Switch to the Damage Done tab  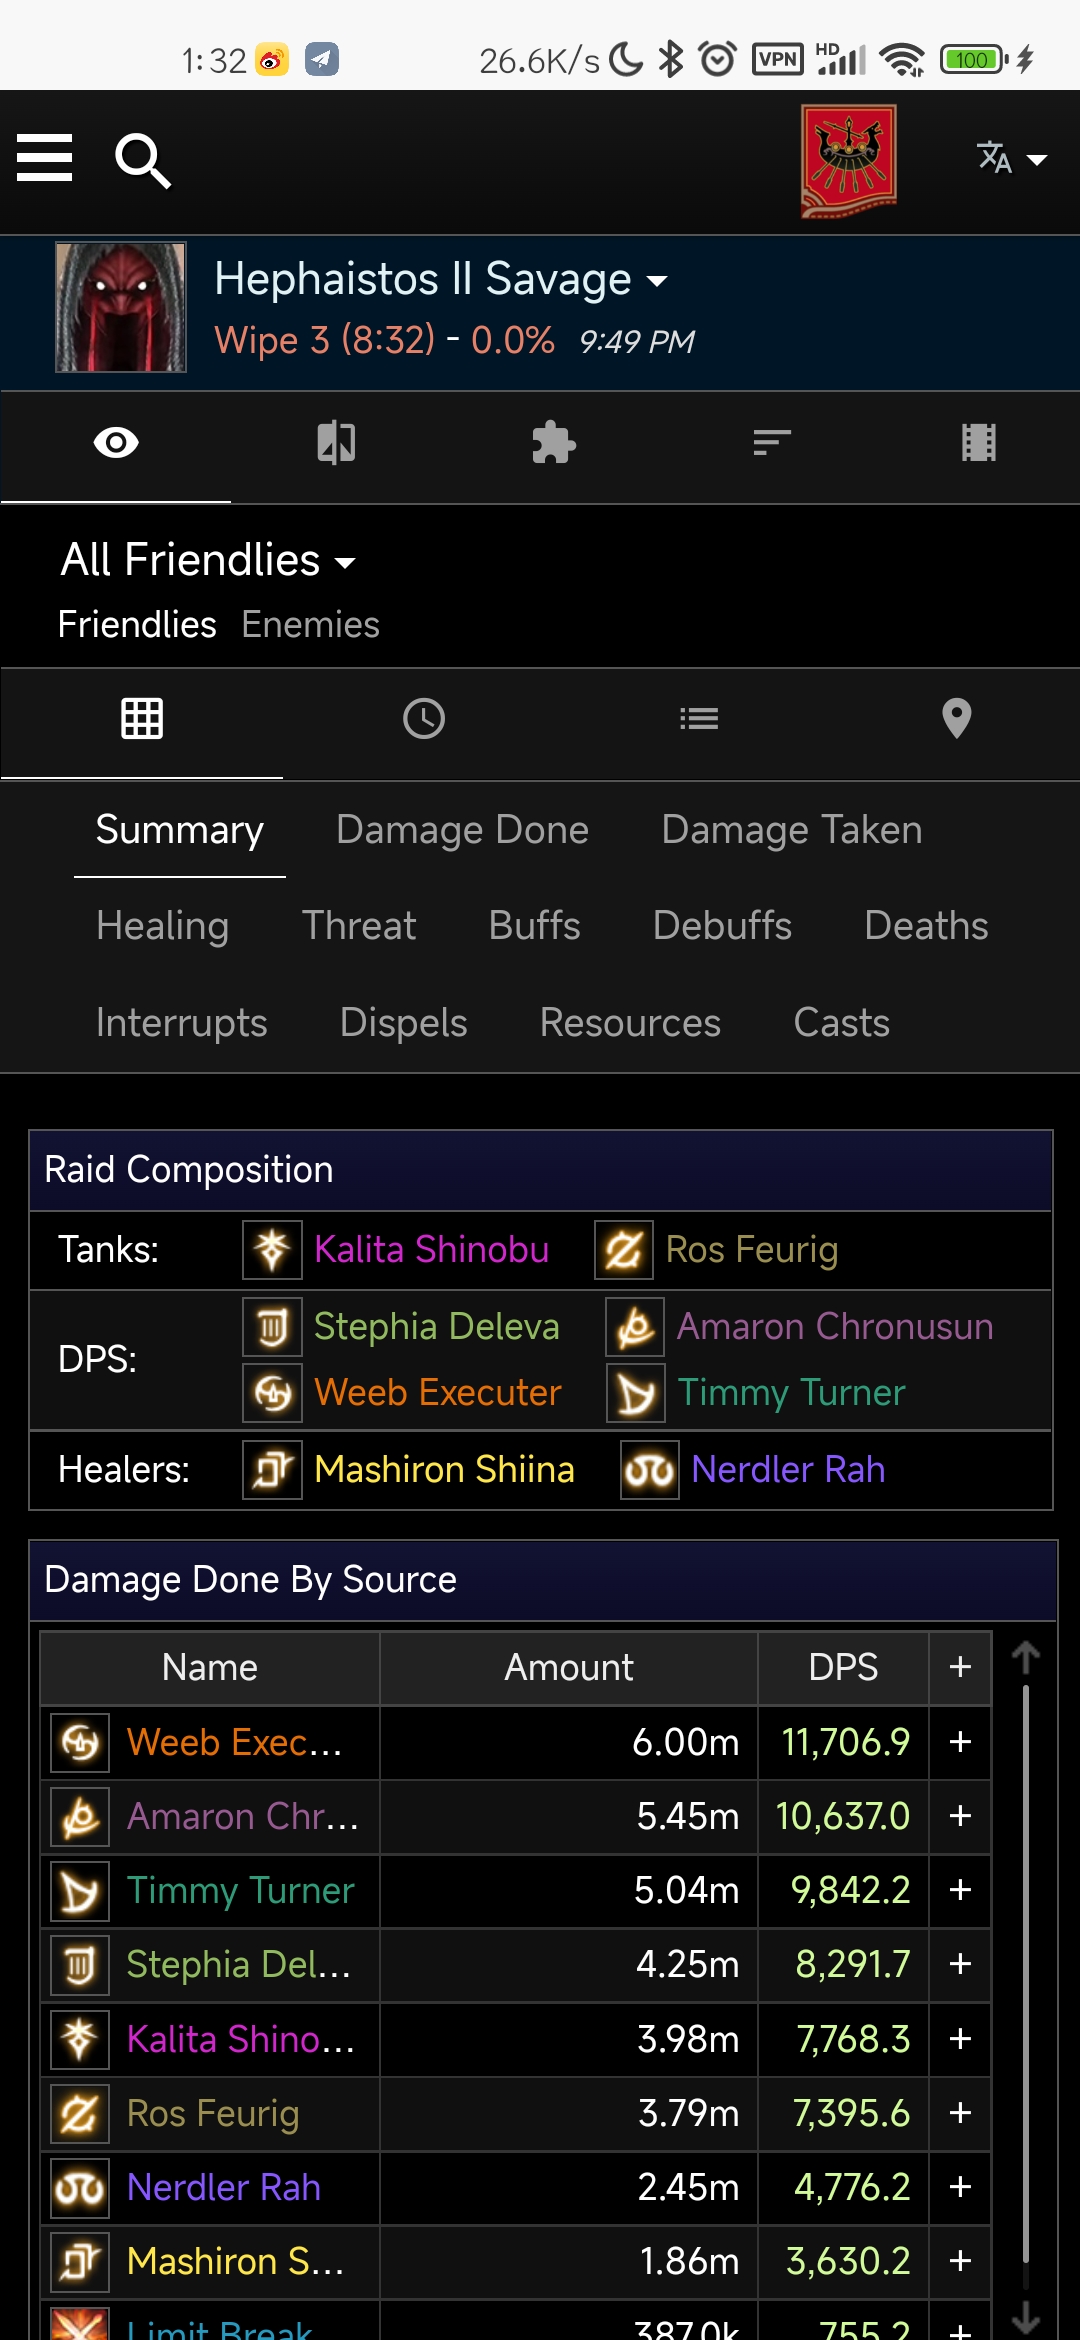[x=462, y=830]
